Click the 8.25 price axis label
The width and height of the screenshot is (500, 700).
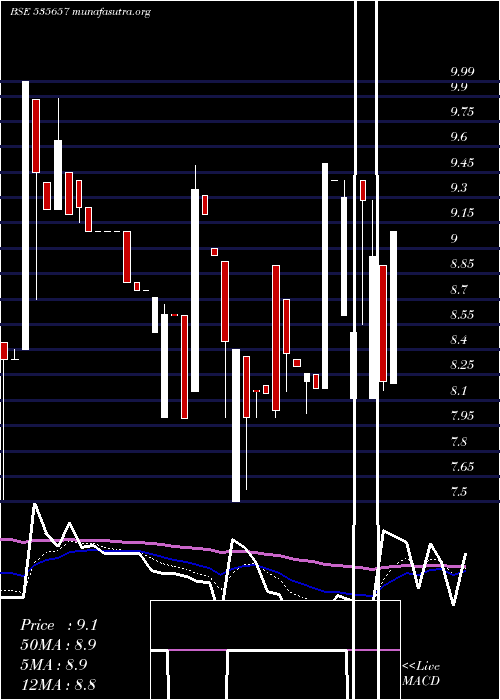(x=462, y=365)
